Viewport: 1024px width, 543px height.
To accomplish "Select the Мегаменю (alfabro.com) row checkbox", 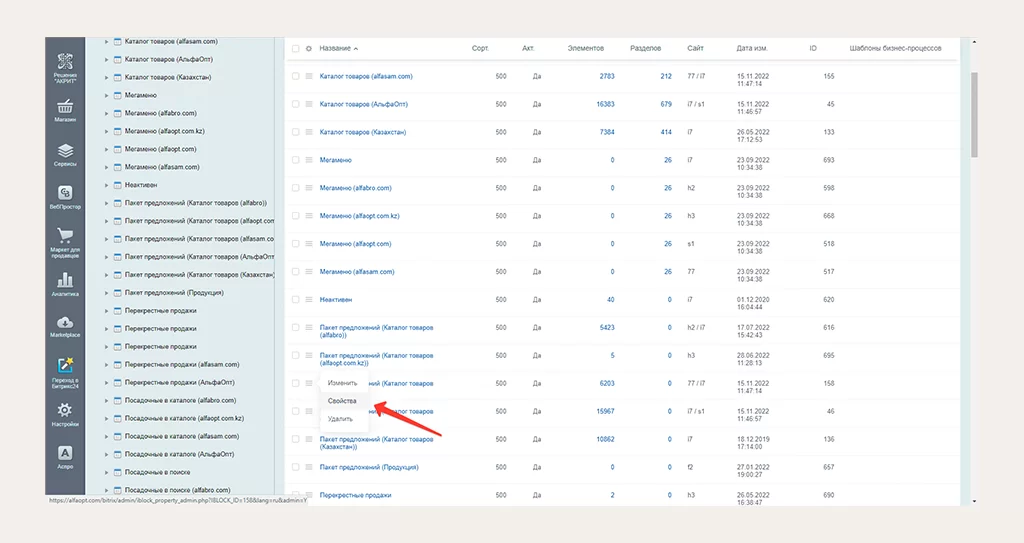I will (x=295, y=188).
